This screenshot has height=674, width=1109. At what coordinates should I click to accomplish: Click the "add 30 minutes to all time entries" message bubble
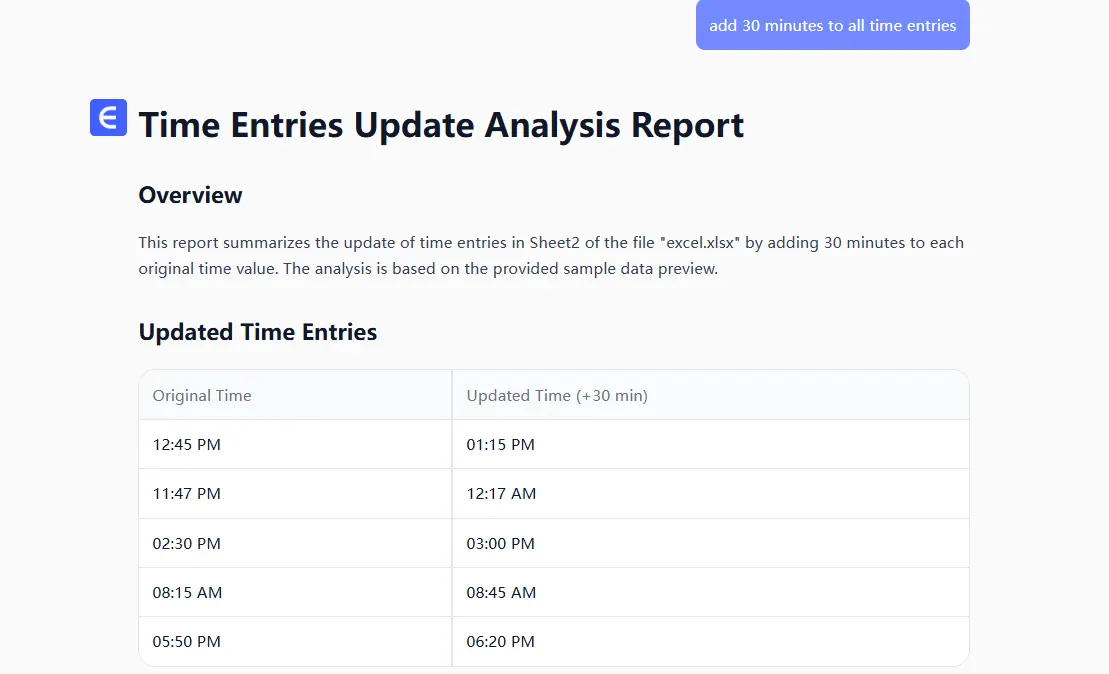[832, 26]
